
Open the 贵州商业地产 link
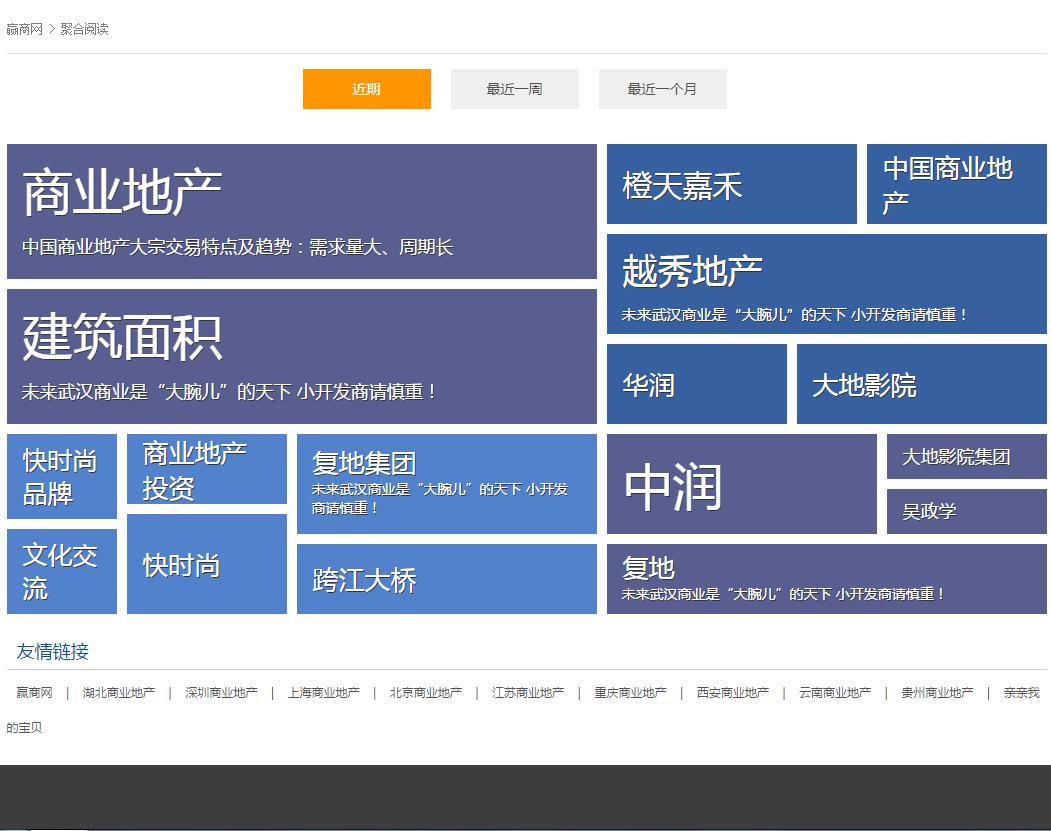[x=937, y=692]
